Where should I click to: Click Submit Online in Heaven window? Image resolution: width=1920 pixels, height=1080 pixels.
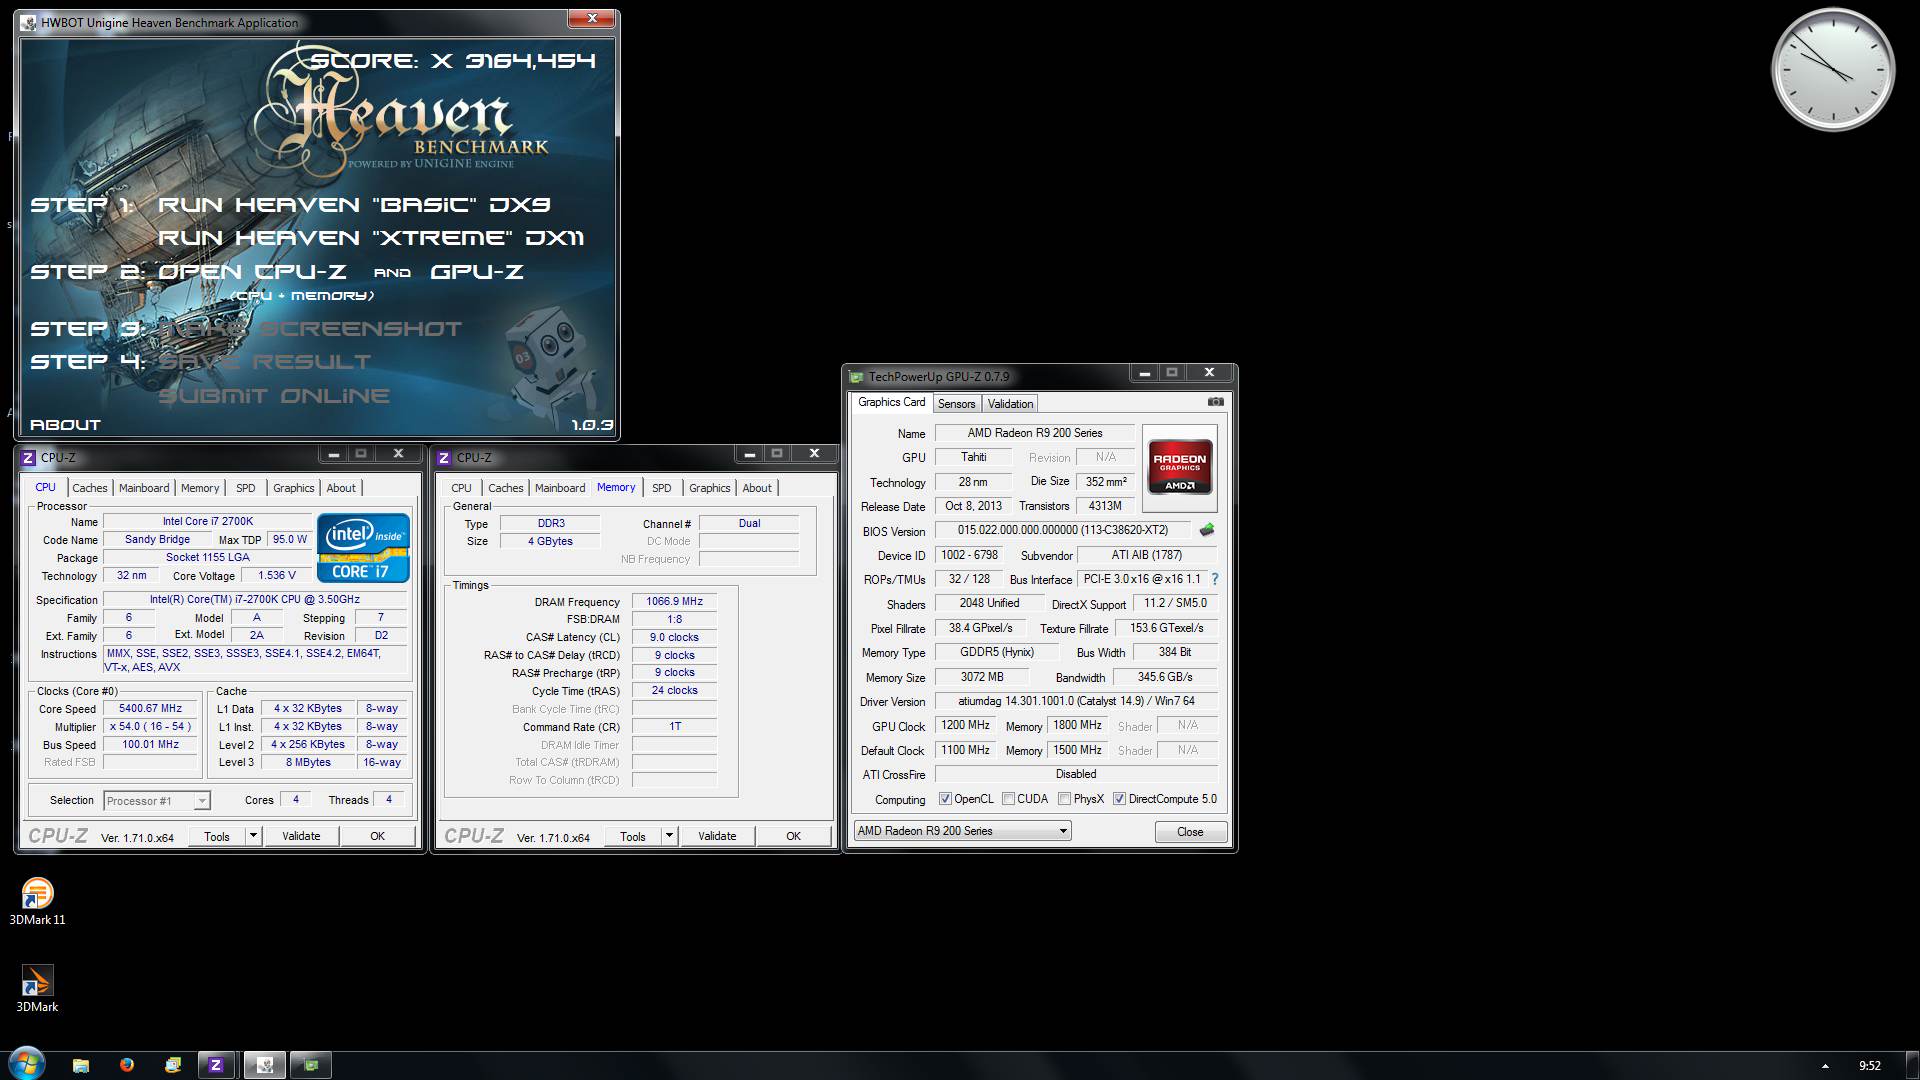(x=274, y=396)
